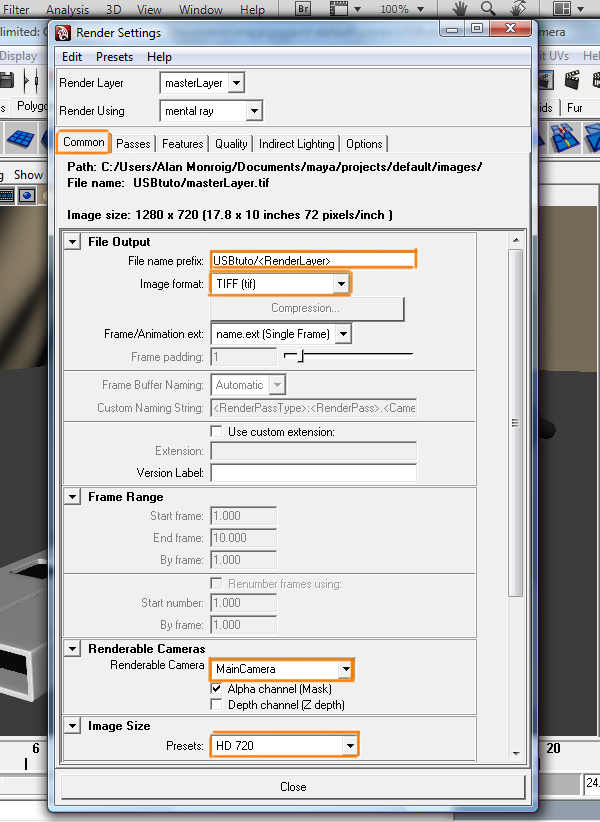Click the Maya clapperboard render icon
The width and height of the screenshot is (600, 822).
tap(572, 80)
